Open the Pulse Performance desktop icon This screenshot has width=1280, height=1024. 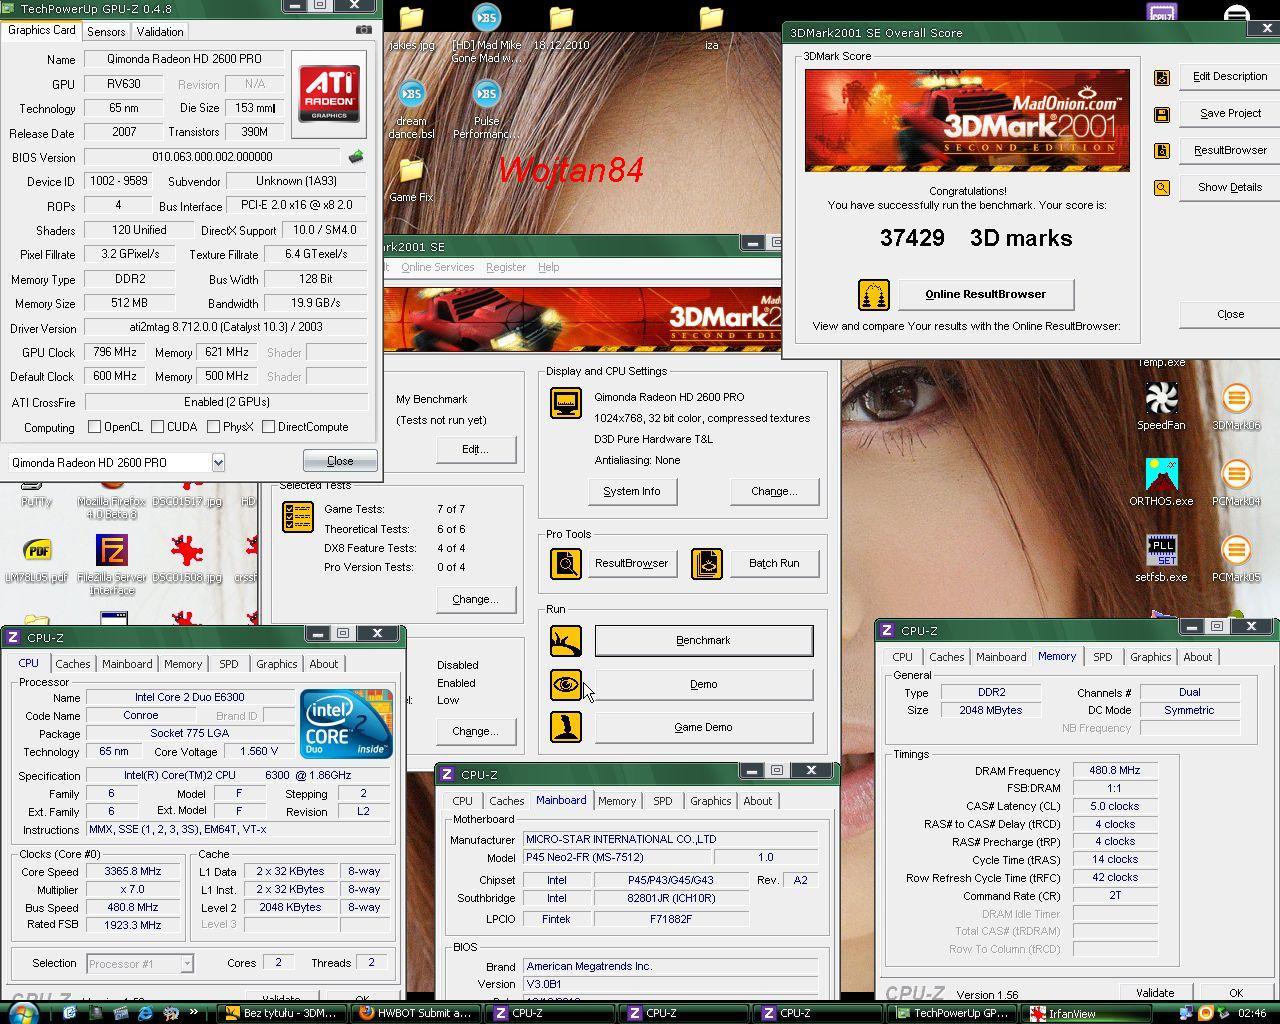pos(486,110)
